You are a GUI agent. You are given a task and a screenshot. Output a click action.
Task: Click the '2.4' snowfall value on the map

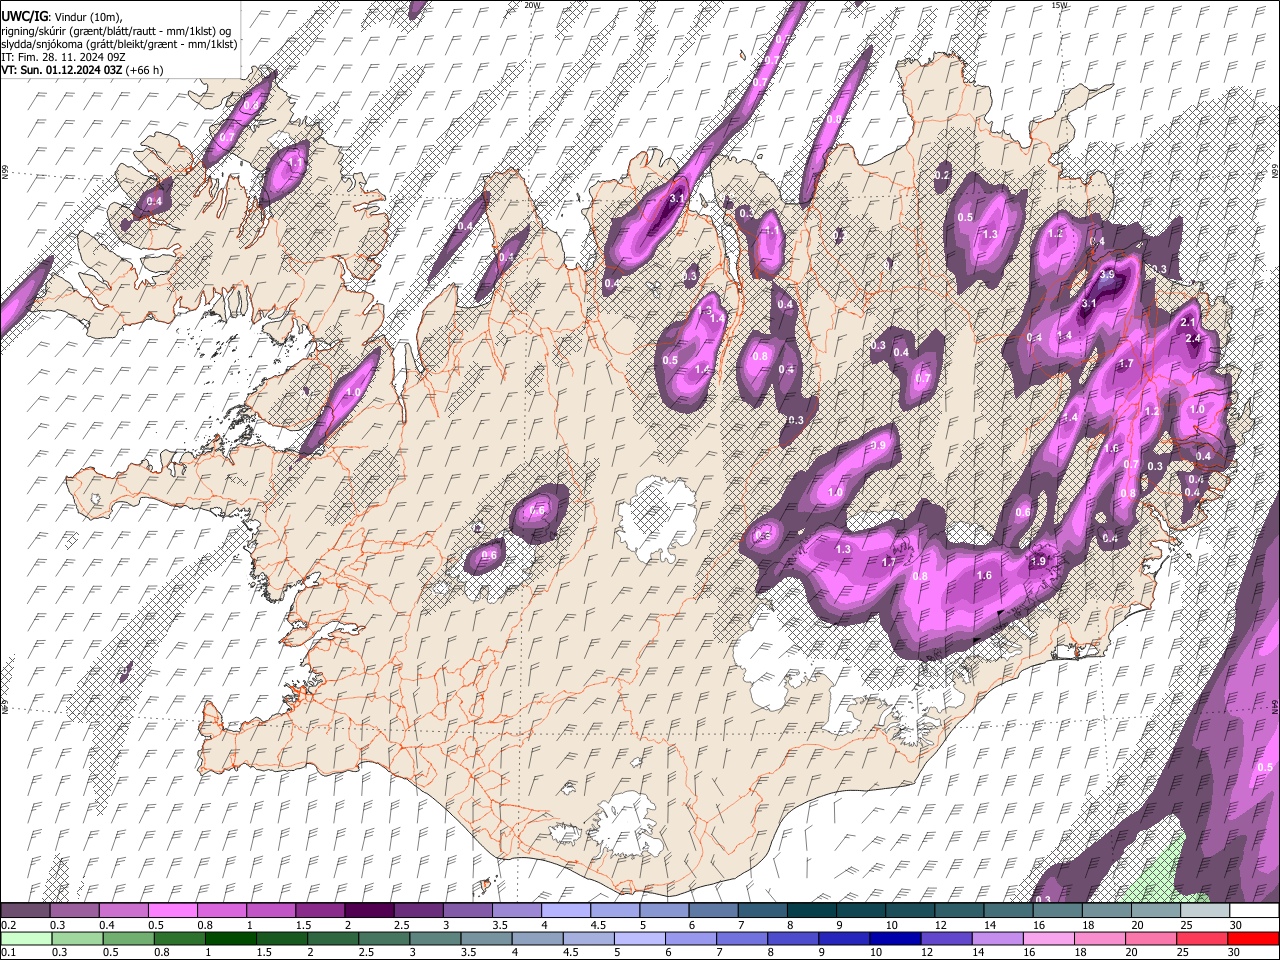1192,339
